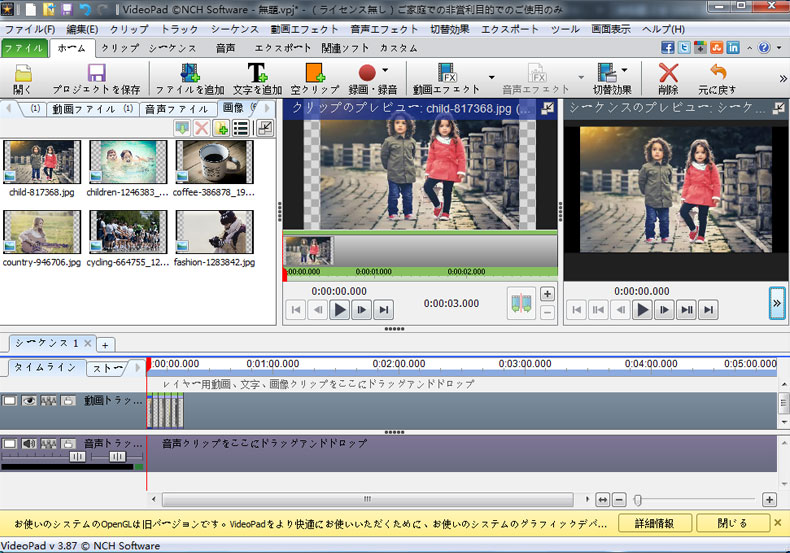Expand the toolbar overflow chevron
The image size is (790, 553).
tap(782, 78)
